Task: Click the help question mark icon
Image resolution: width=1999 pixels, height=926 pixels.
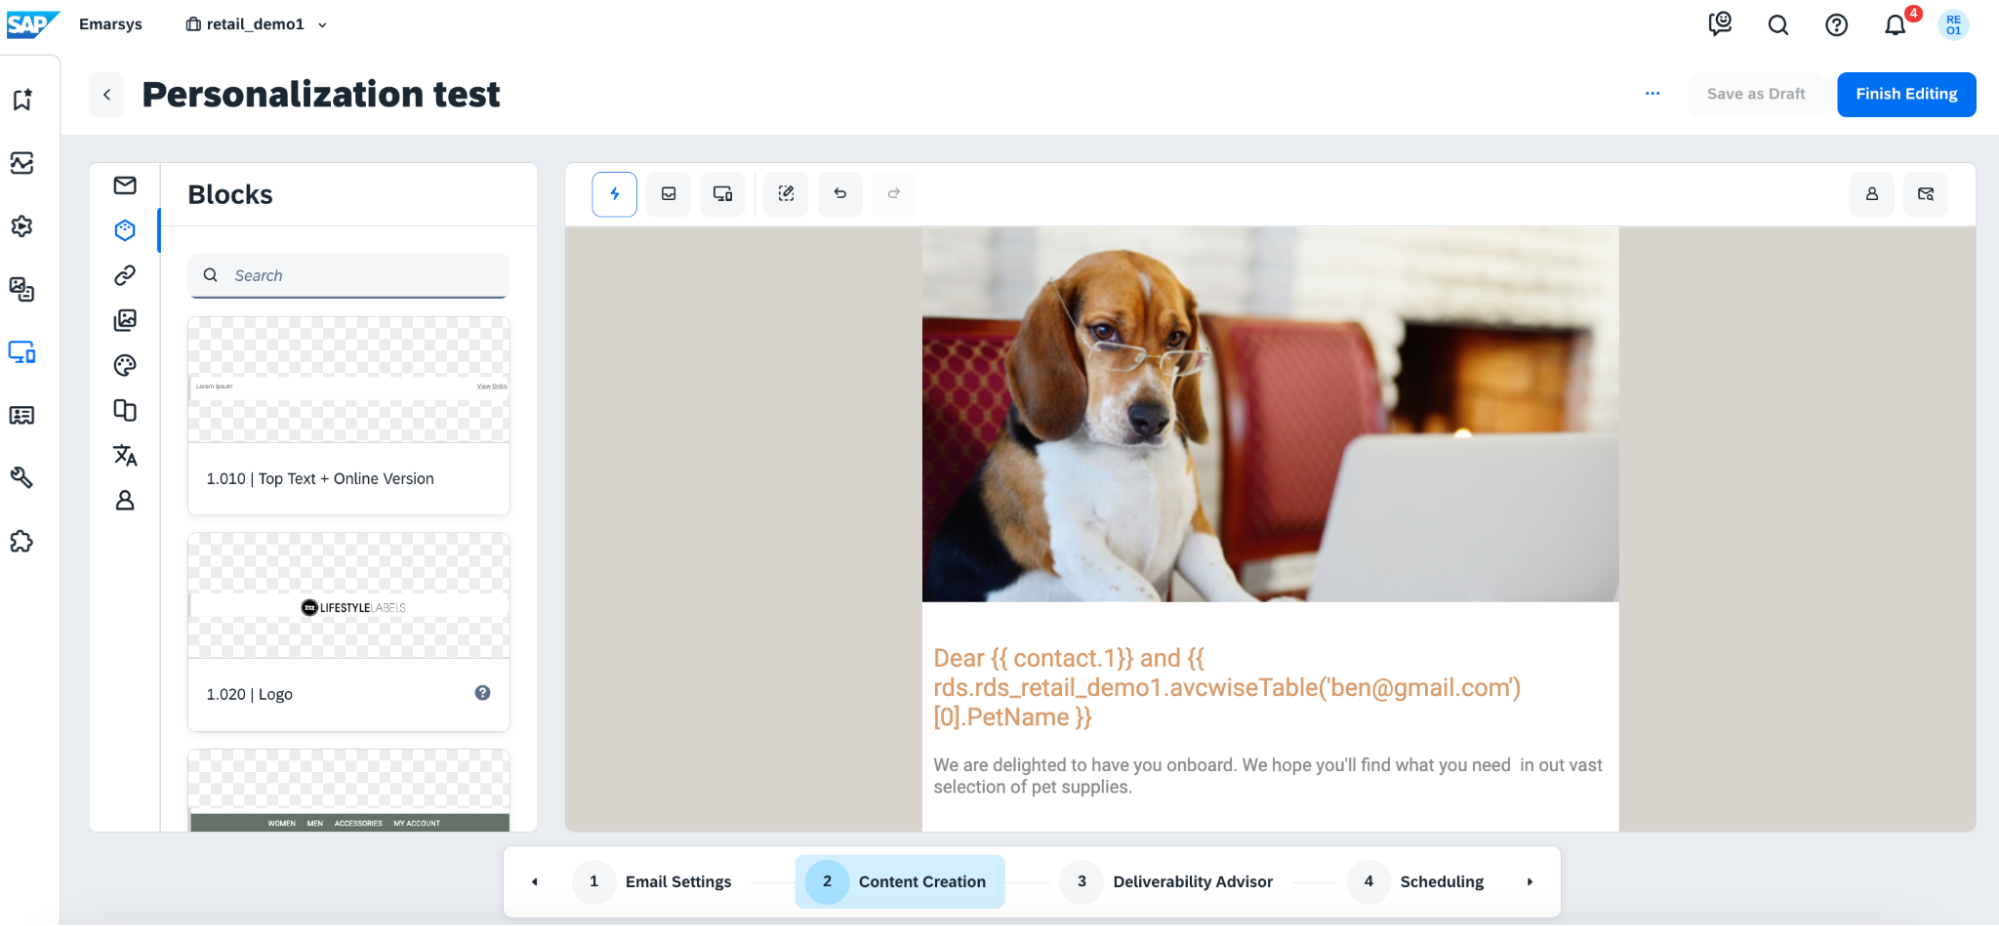Action: point(1836,25)
